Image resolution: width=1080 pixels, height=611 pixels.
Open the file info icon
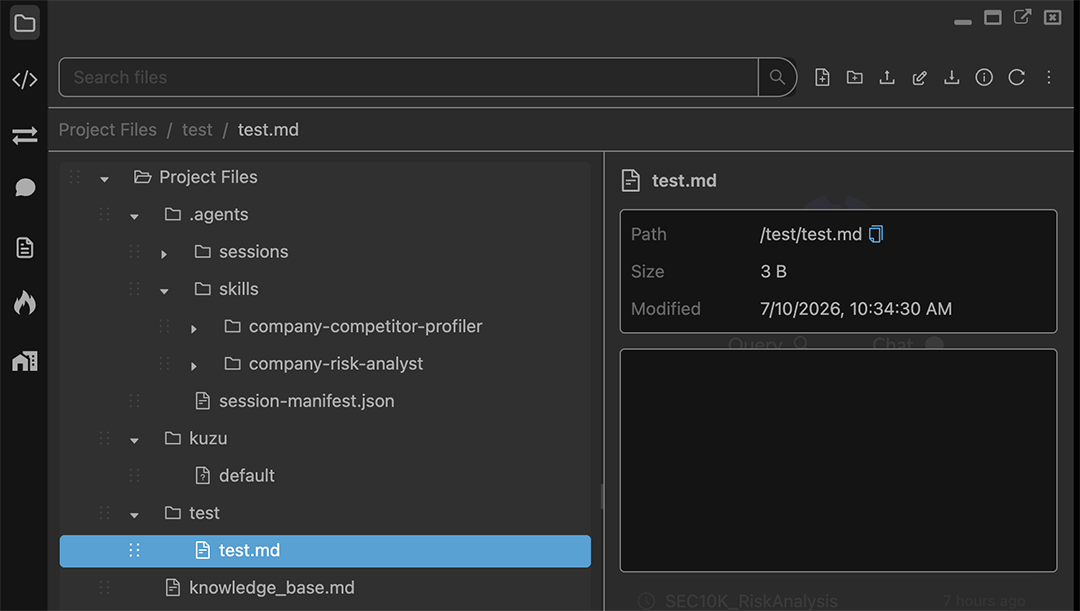pos(984,77)
